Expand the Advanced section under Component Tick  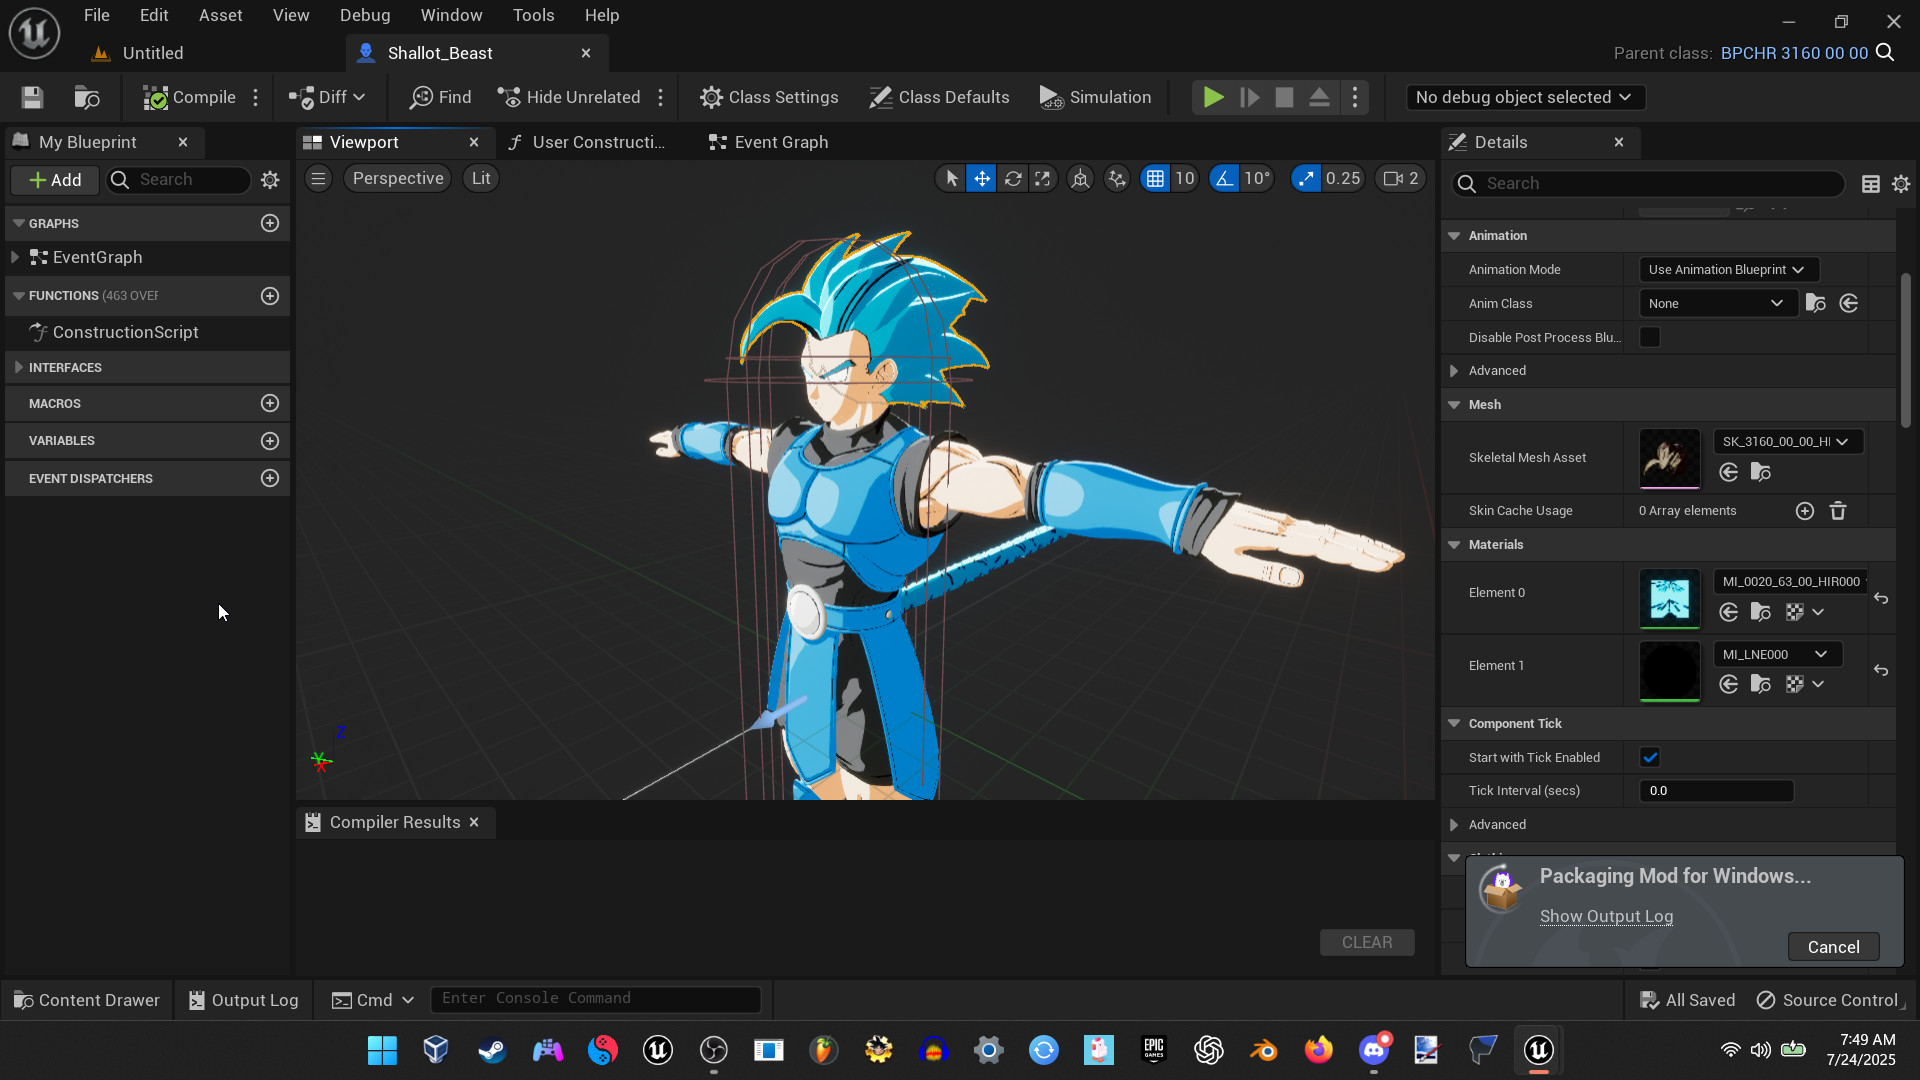tap(1496, 824)
